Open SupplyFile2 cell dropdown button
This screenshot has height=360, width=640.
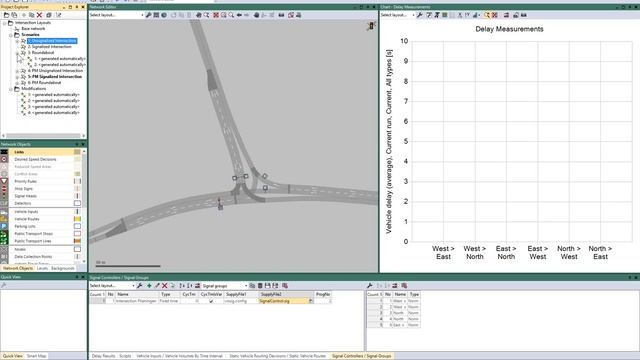[x=311, y=301]
